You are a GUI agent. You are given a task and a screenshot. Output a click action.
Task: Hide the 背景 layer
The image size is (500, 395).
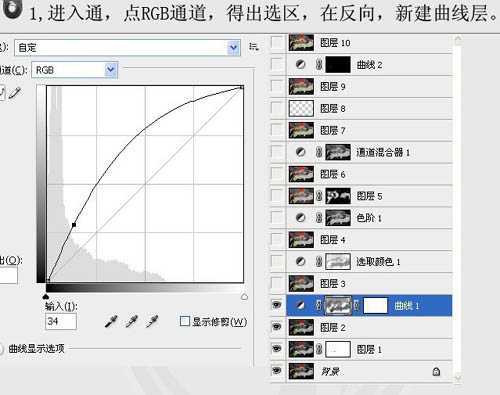pos(277,371)
